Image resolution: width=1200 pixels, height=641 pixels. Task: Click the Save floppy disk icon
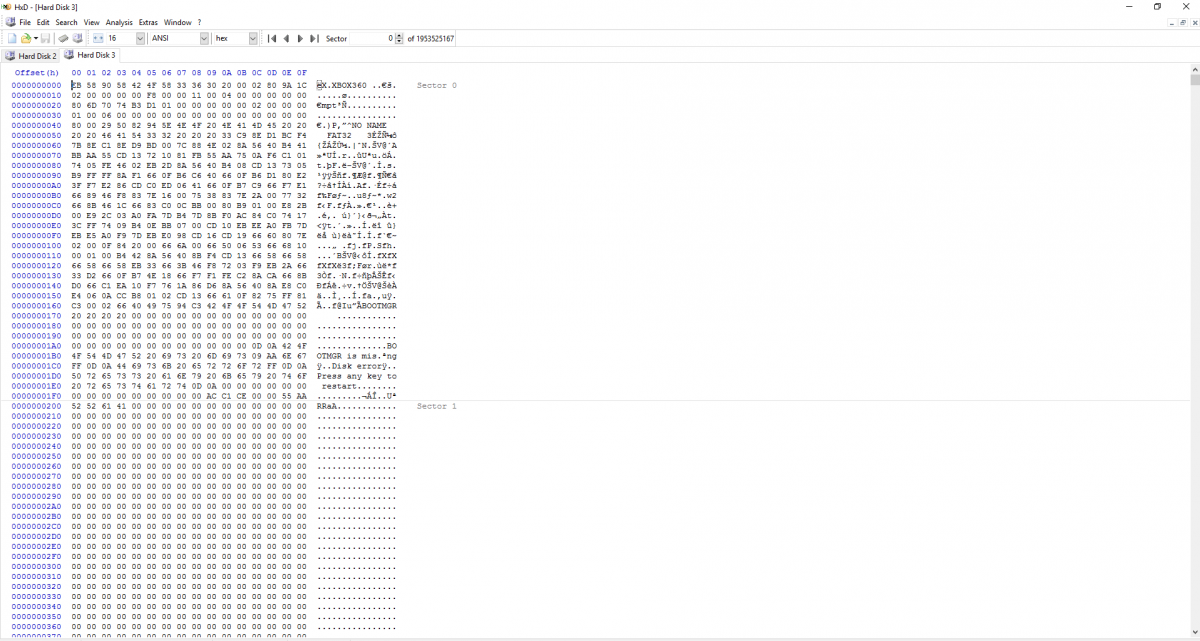(x=46, y=38)
